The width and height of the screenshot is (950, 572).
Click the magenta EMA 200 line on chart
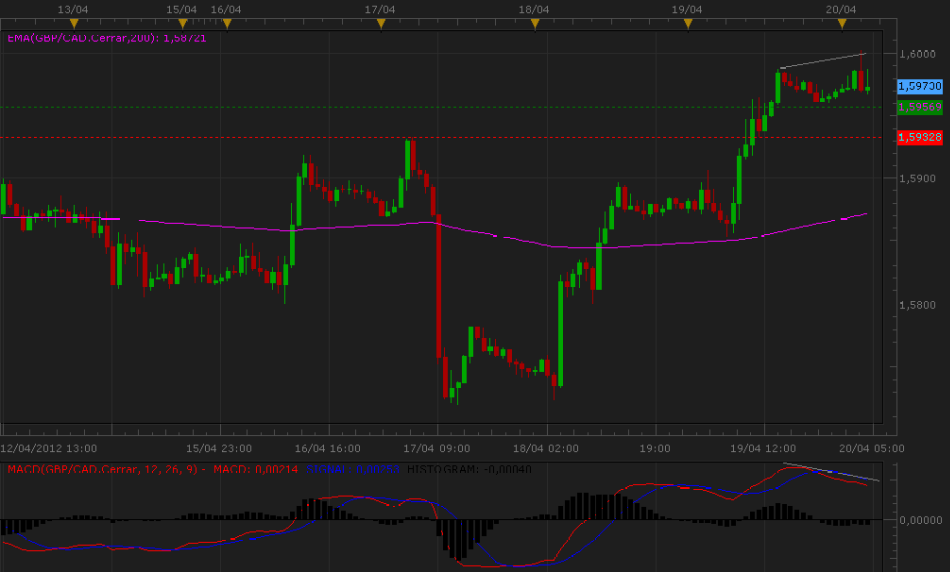pos(350,227)
